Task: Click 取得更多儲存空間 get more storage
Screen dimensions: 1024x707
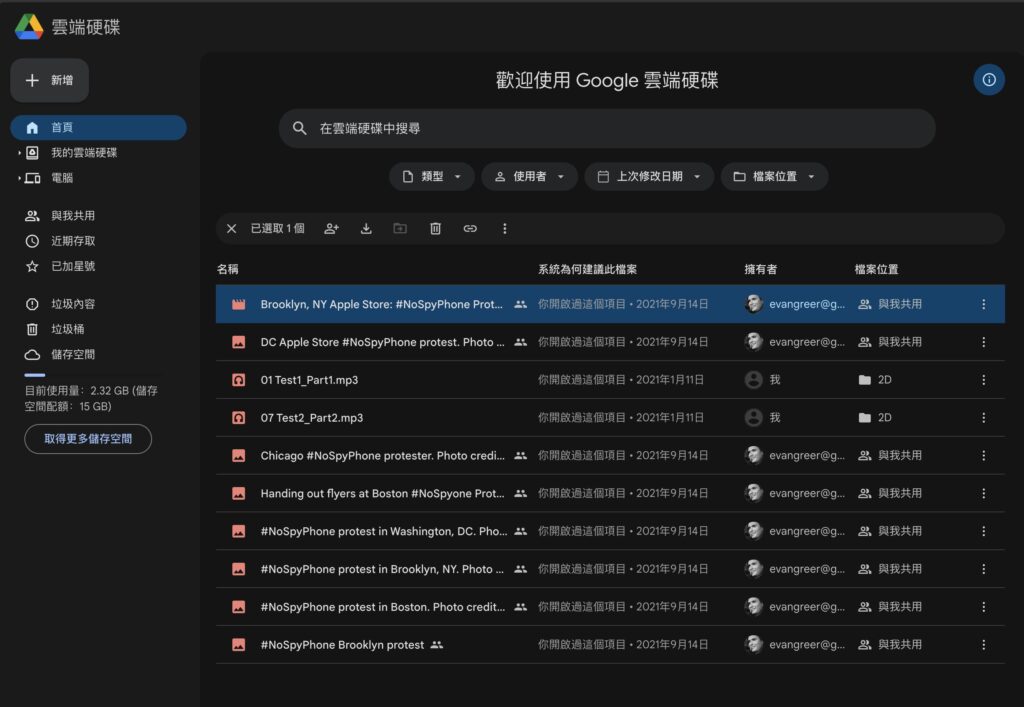Action: pyautogui.click(x=88, y=439)
